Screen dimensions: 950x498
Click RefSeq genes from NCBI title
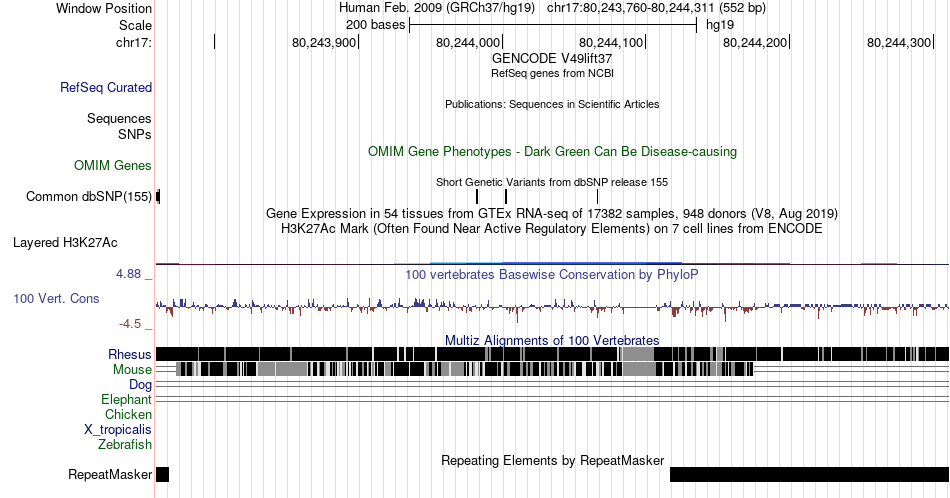click(x=552, y=73)
